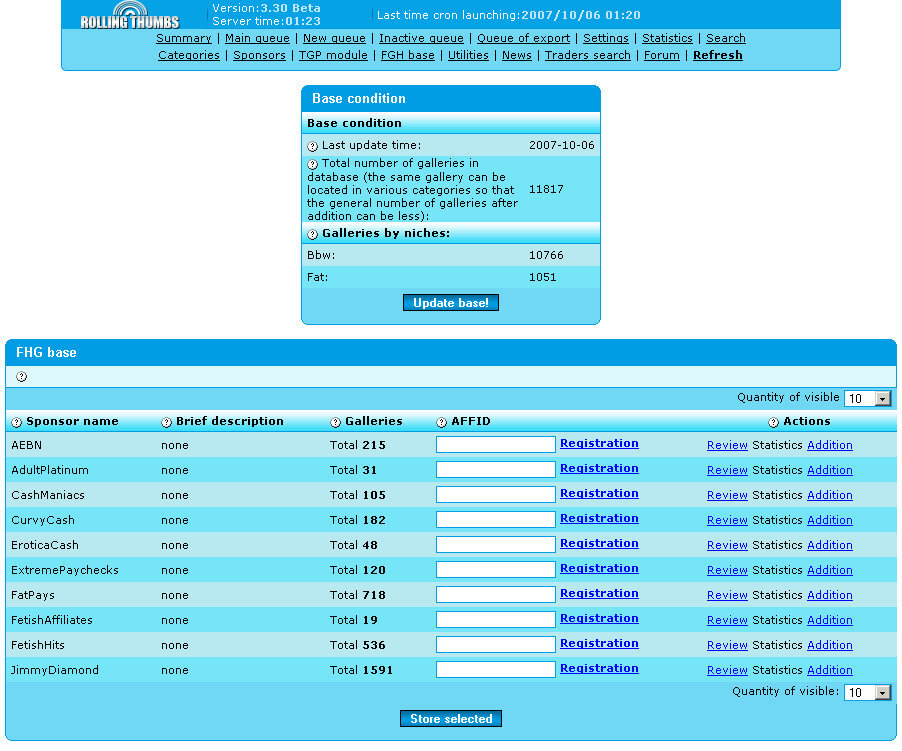
Task: Open FGH base page
Action: pyautogui.click(x=408, y=56)
